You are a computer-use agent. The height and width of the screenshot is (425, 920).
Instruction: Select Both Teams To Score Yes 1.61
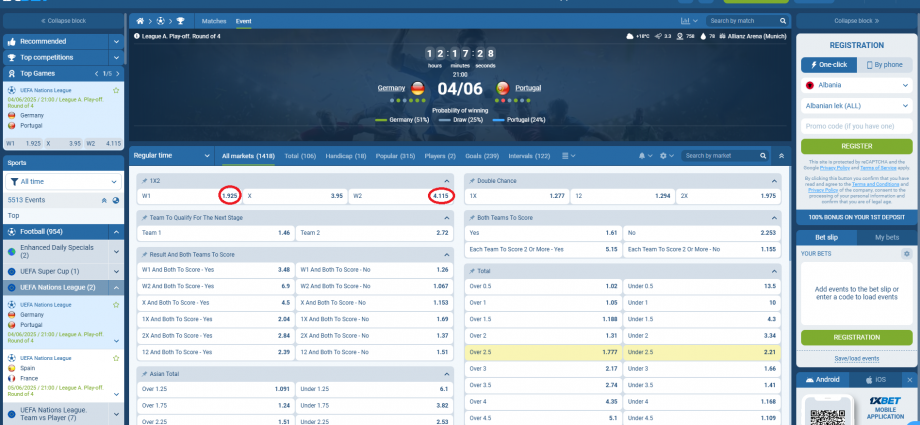(x=543, y=233)
